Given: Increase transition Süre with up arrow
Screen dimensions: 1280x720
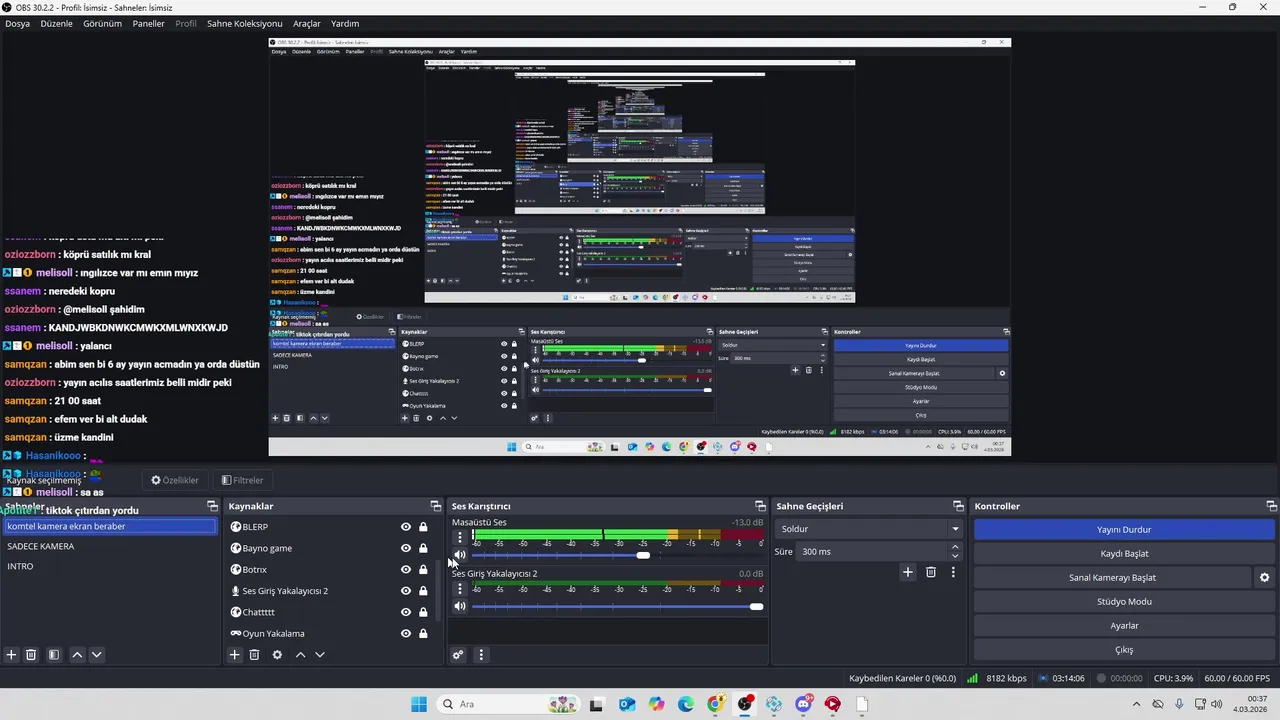Looking at the screenshot, I should coord(955,547).
